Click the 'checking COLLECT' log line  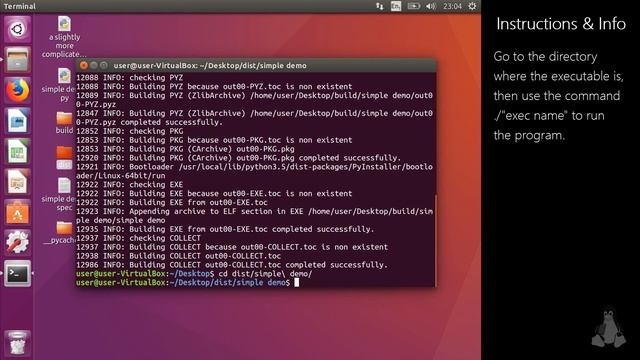pos(138,238)
